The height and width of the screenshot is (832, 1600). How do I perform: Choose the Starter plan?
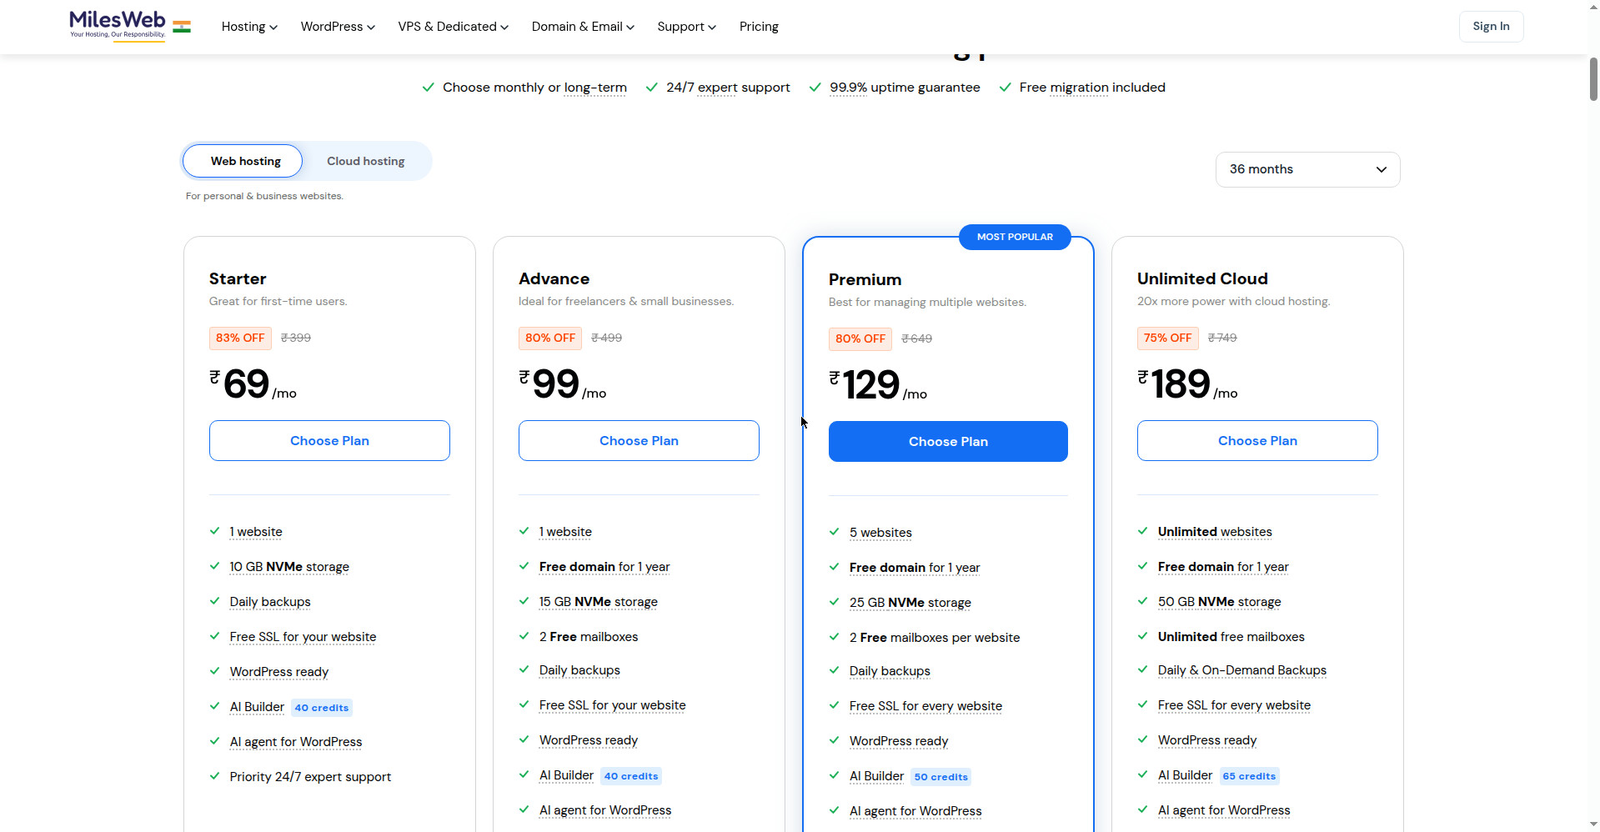coord(329,441)
